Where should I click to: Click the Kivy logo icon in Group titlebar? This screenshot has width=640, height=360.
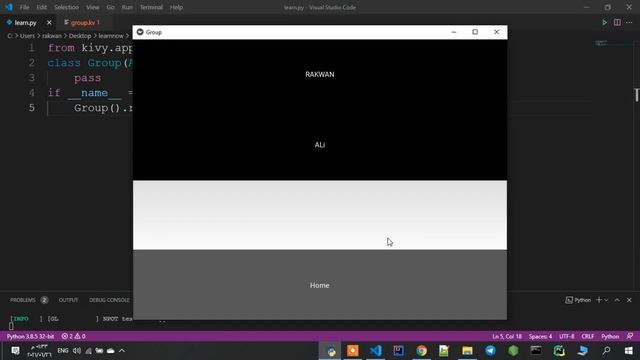point(140,32)
